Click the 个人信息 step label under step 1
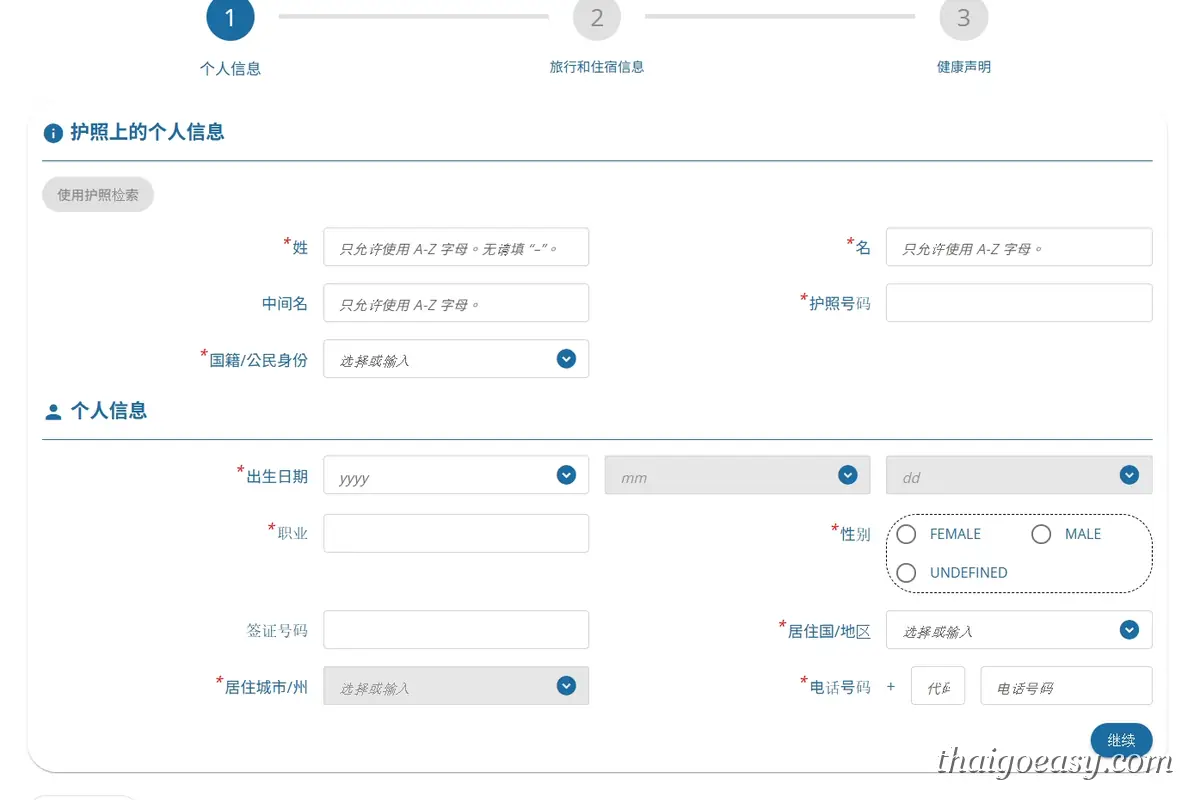This screenshot has height=800, width=1200. (x=231, y=69)
